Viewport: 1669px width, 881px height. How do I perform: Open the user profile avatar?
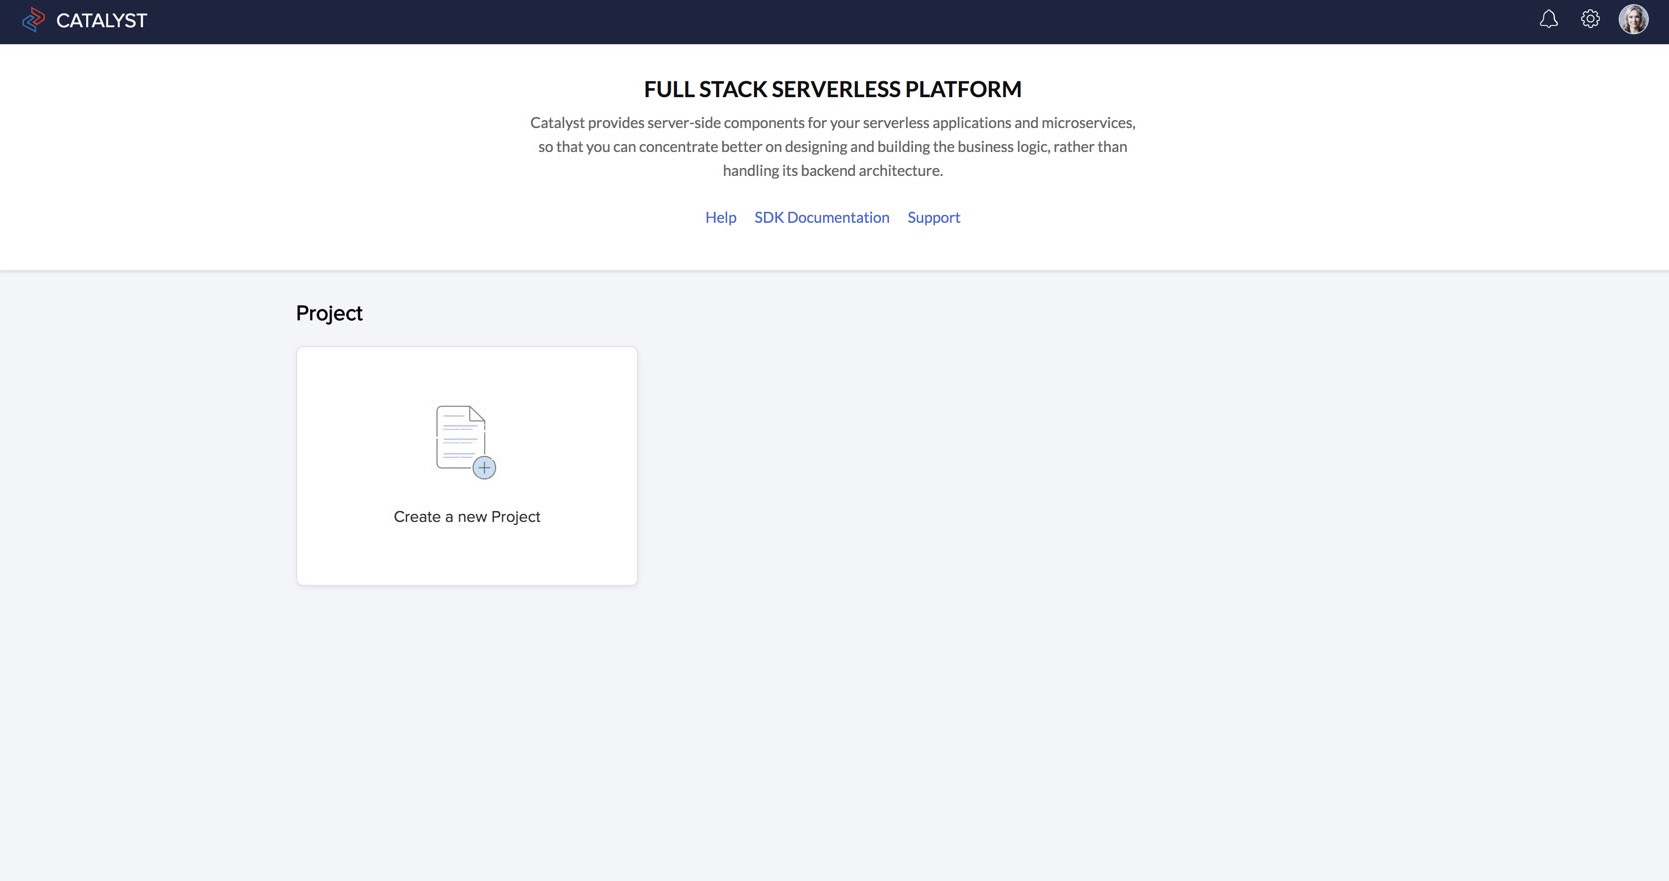pyautogui.click(x=1633, y=19)
